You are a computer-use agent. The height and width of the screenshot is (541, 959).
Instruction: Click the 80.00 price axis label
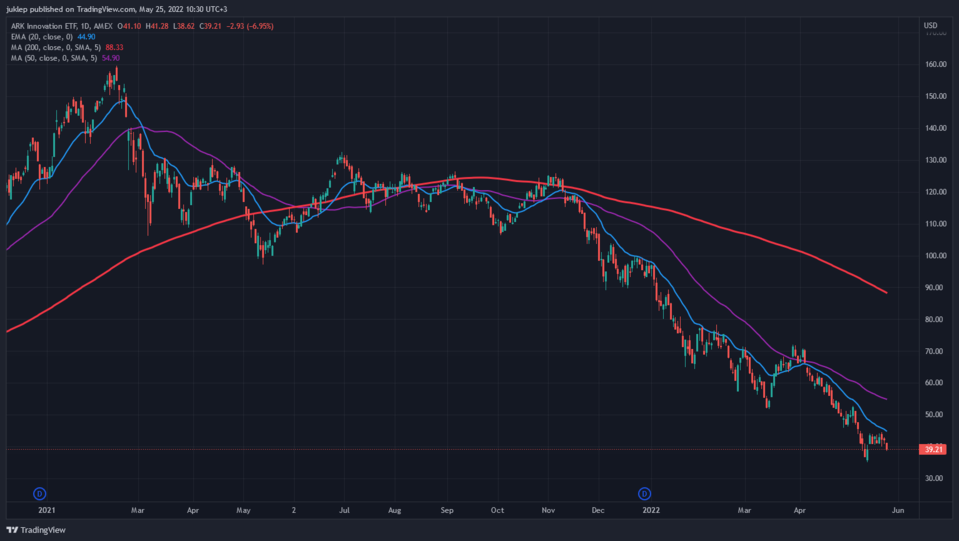[934, 319]
